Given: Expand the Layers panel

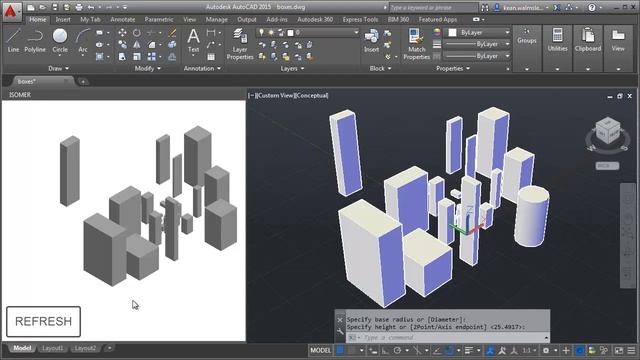Looking at the screenshot, I should coord(292,69).
